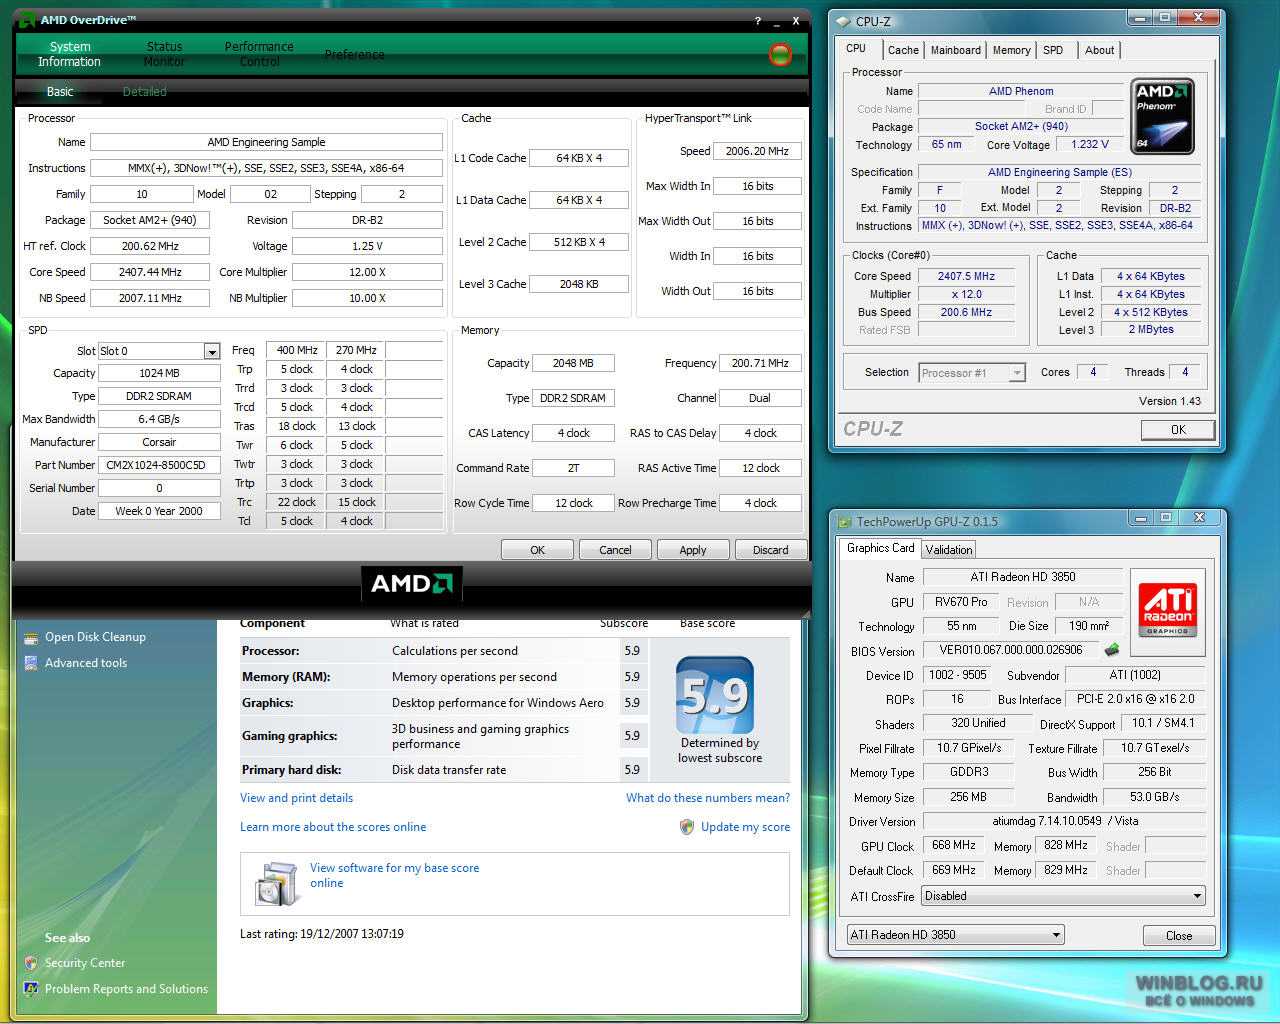The width and height of the screenshot is (1280, 1024).
Task: Click the 5.9 base score badge
Action: click(714, 694)
